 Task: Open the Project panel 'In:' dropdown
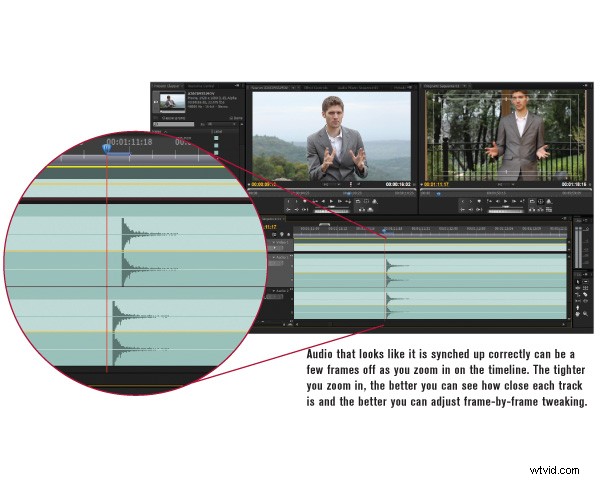click(222, 124)
